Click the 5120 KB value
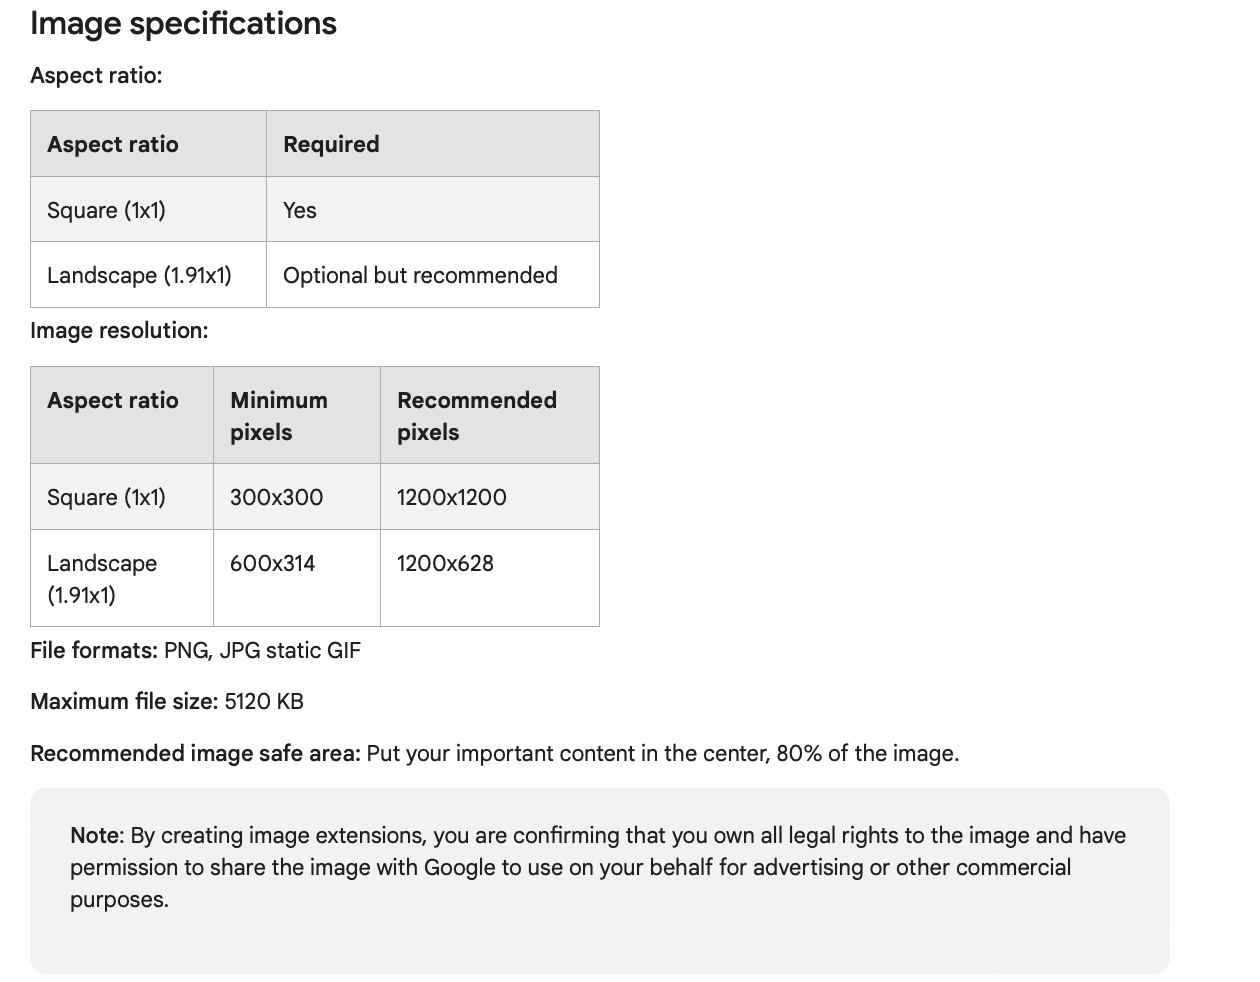This screenshot has height=982, width=1260. 264,701
